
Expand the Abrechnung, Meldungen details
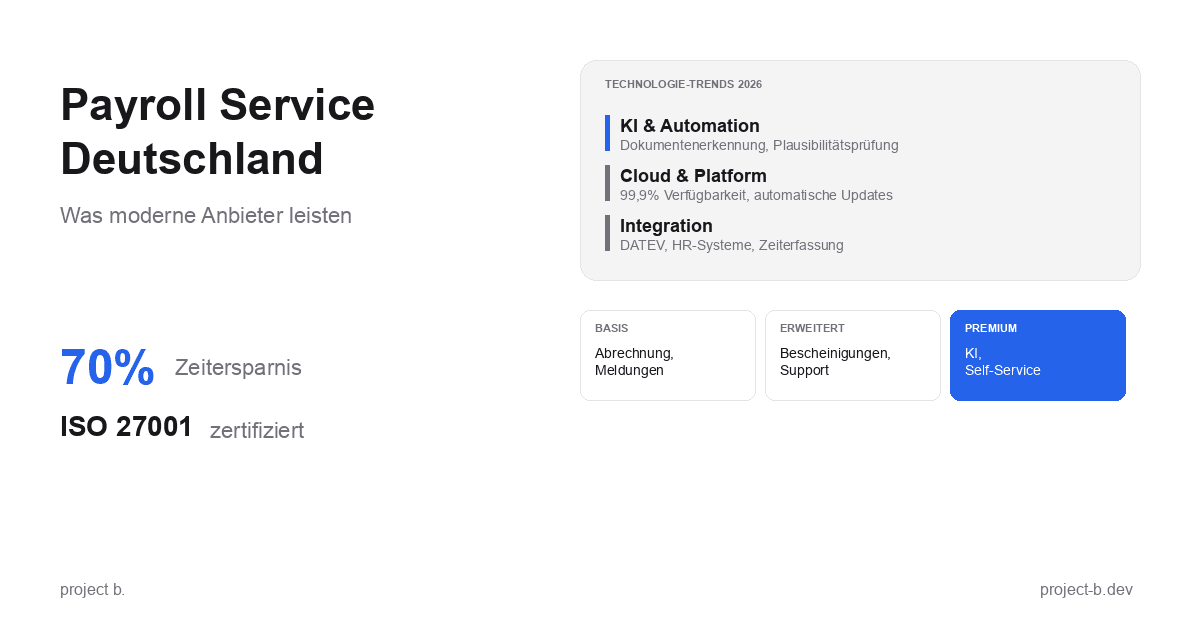coord(634,362)
